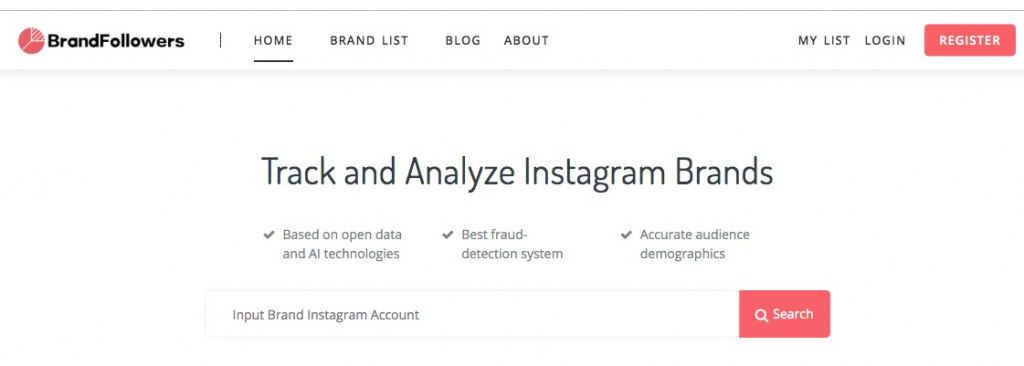Click the vertical divider beside the logo
Image resolution: width=1024 pixels, height=366 pixels.
(x=220, y=41)
